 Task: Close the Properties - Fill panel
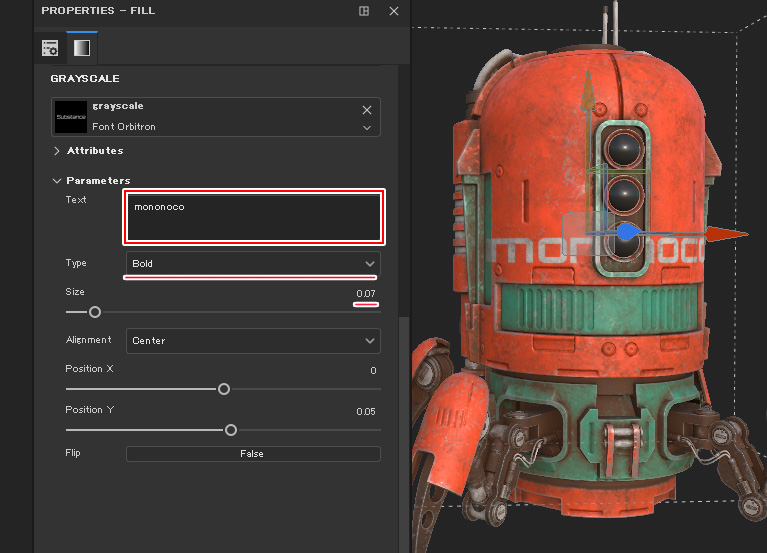tap(394, 11)
